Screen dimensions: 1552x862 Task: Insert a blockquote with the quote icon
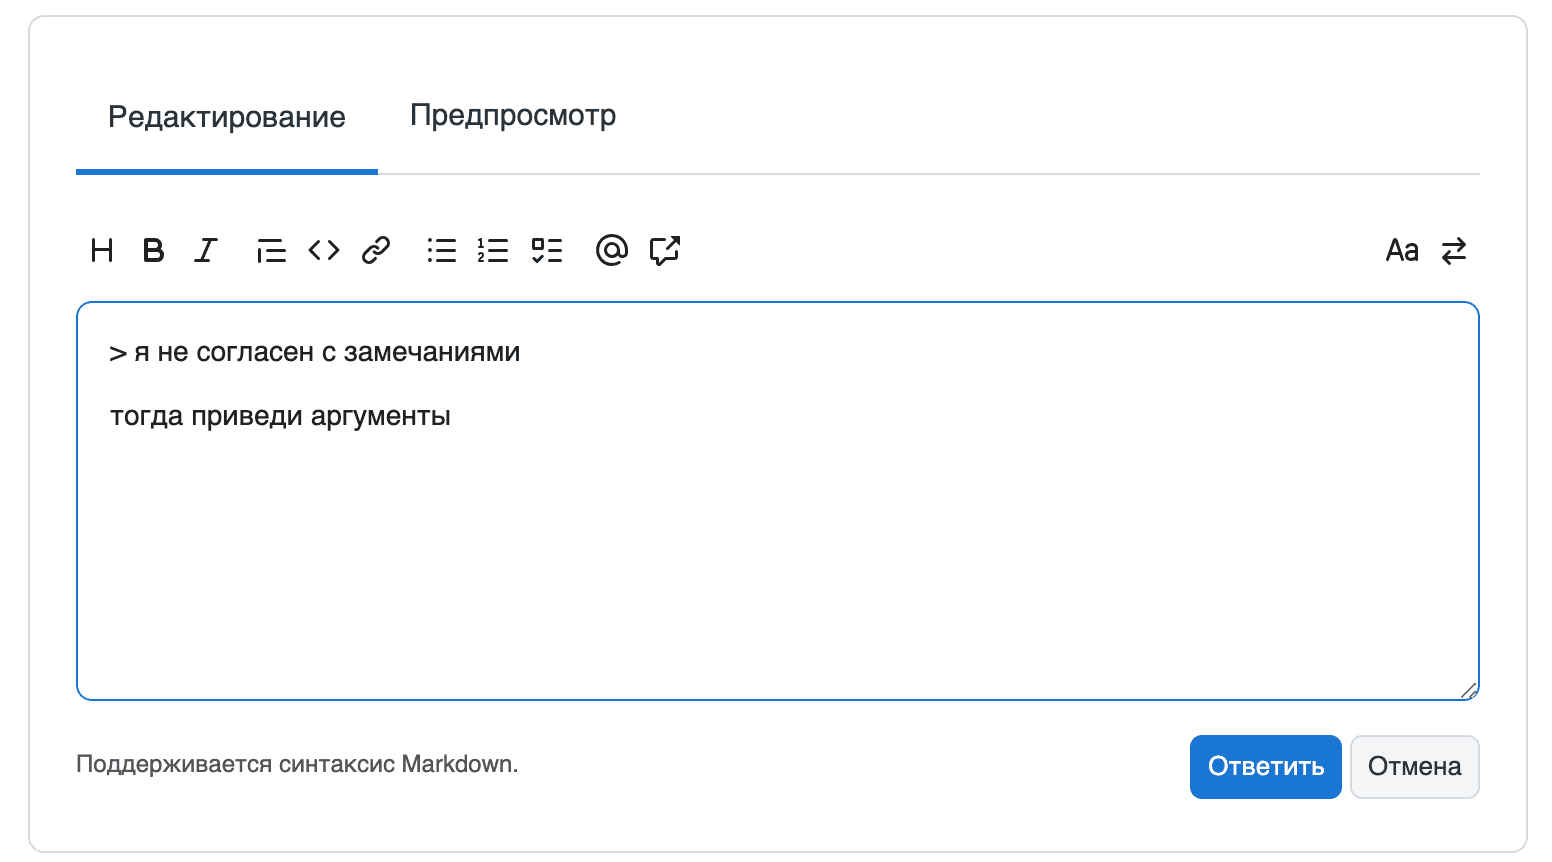tap(270, 250)
